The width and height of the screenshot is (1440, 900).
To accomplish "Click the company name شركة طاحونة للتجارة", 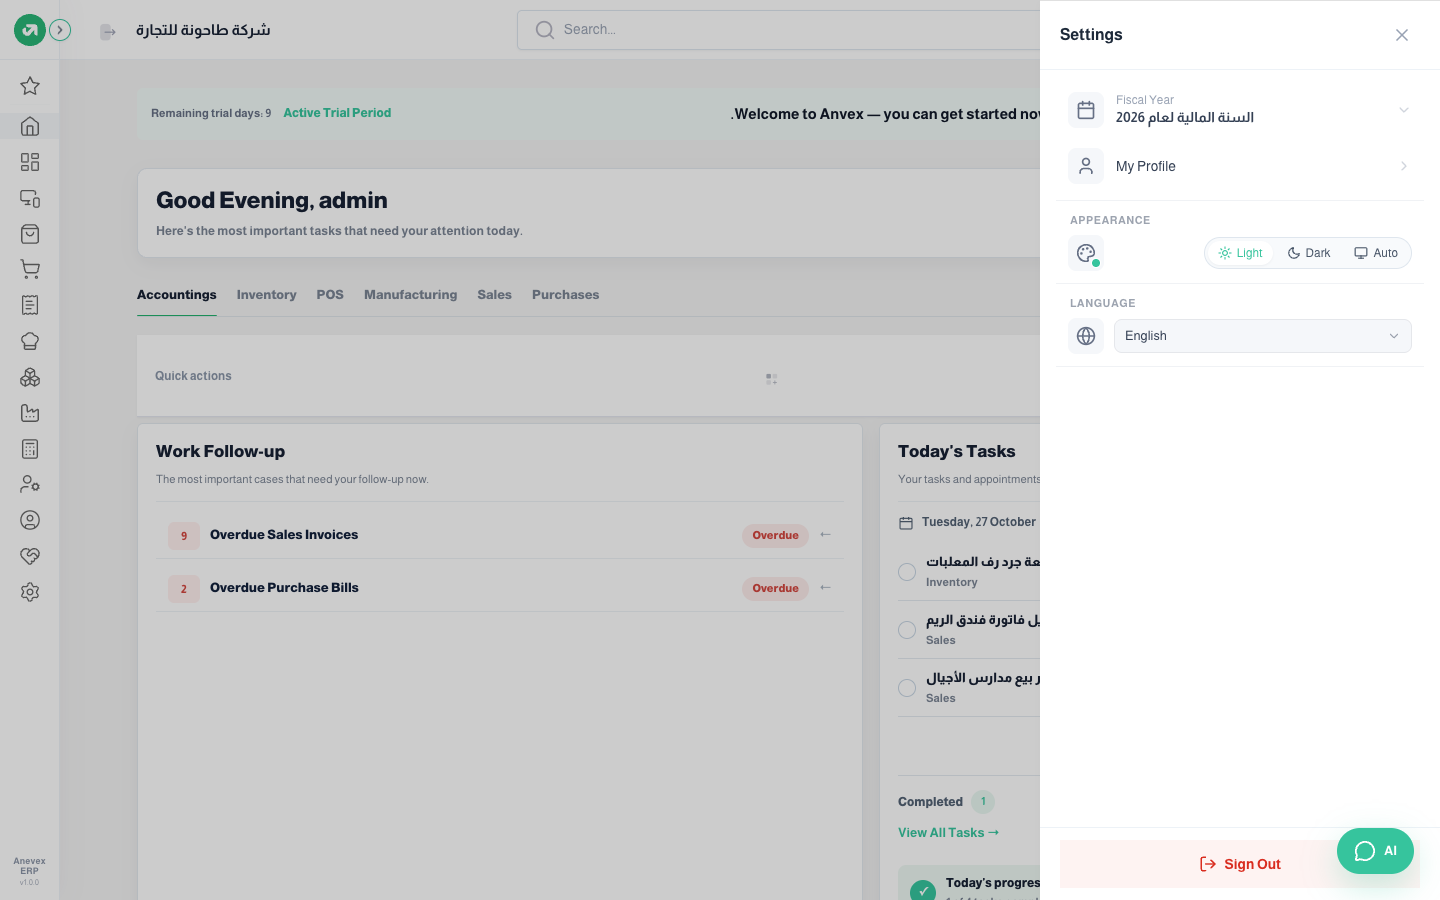I will (x=203, y=30).
